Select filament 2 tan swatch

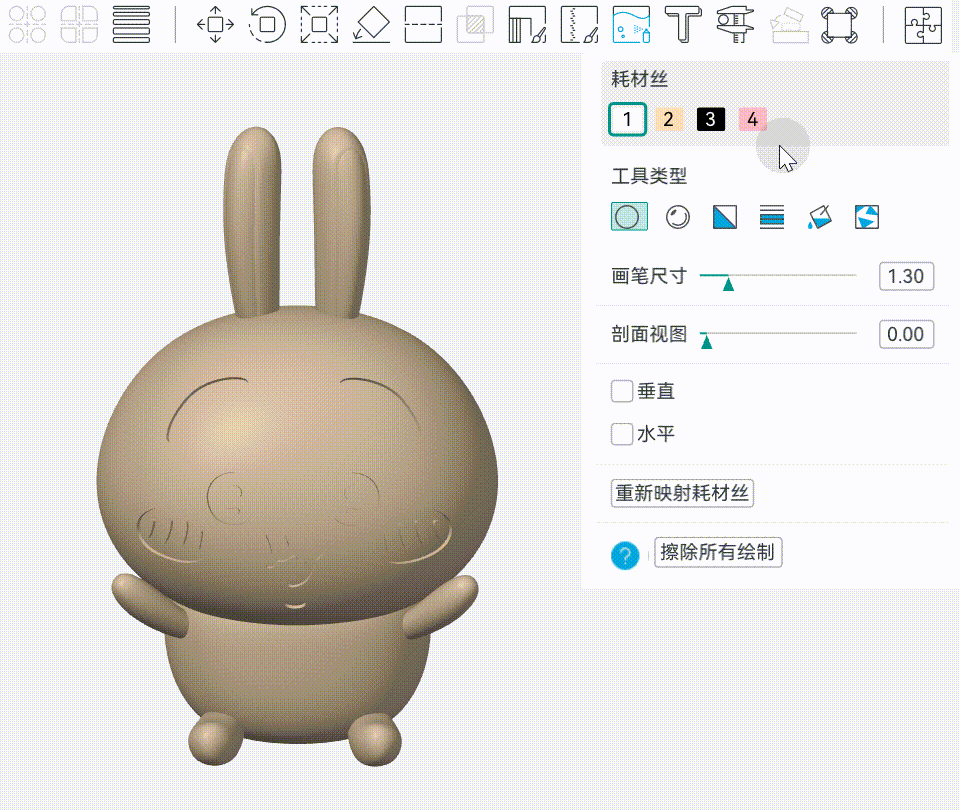click(669, 119)
